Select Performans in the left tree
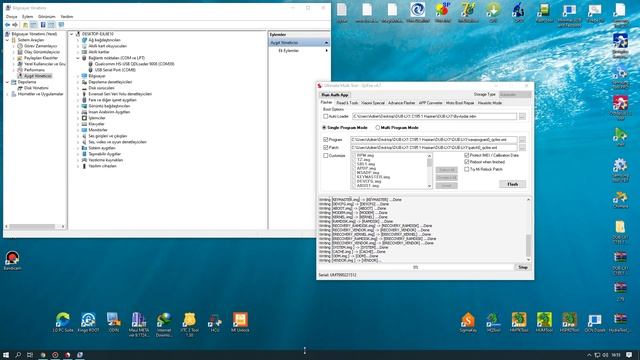640x360 pixels. point(34,70)
